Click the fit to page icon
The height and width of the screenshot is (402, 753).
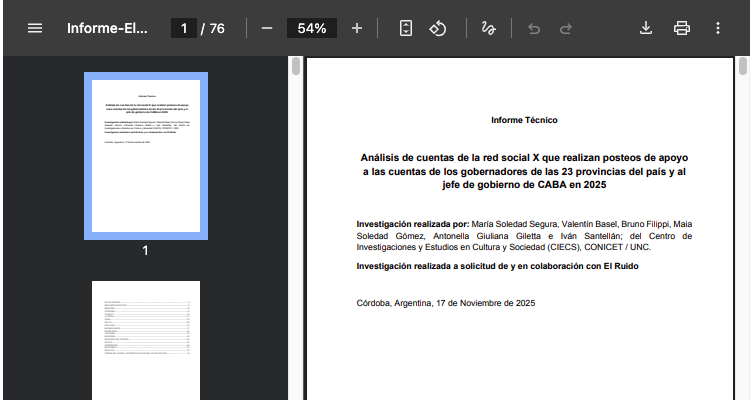click(x=406, y=28)
